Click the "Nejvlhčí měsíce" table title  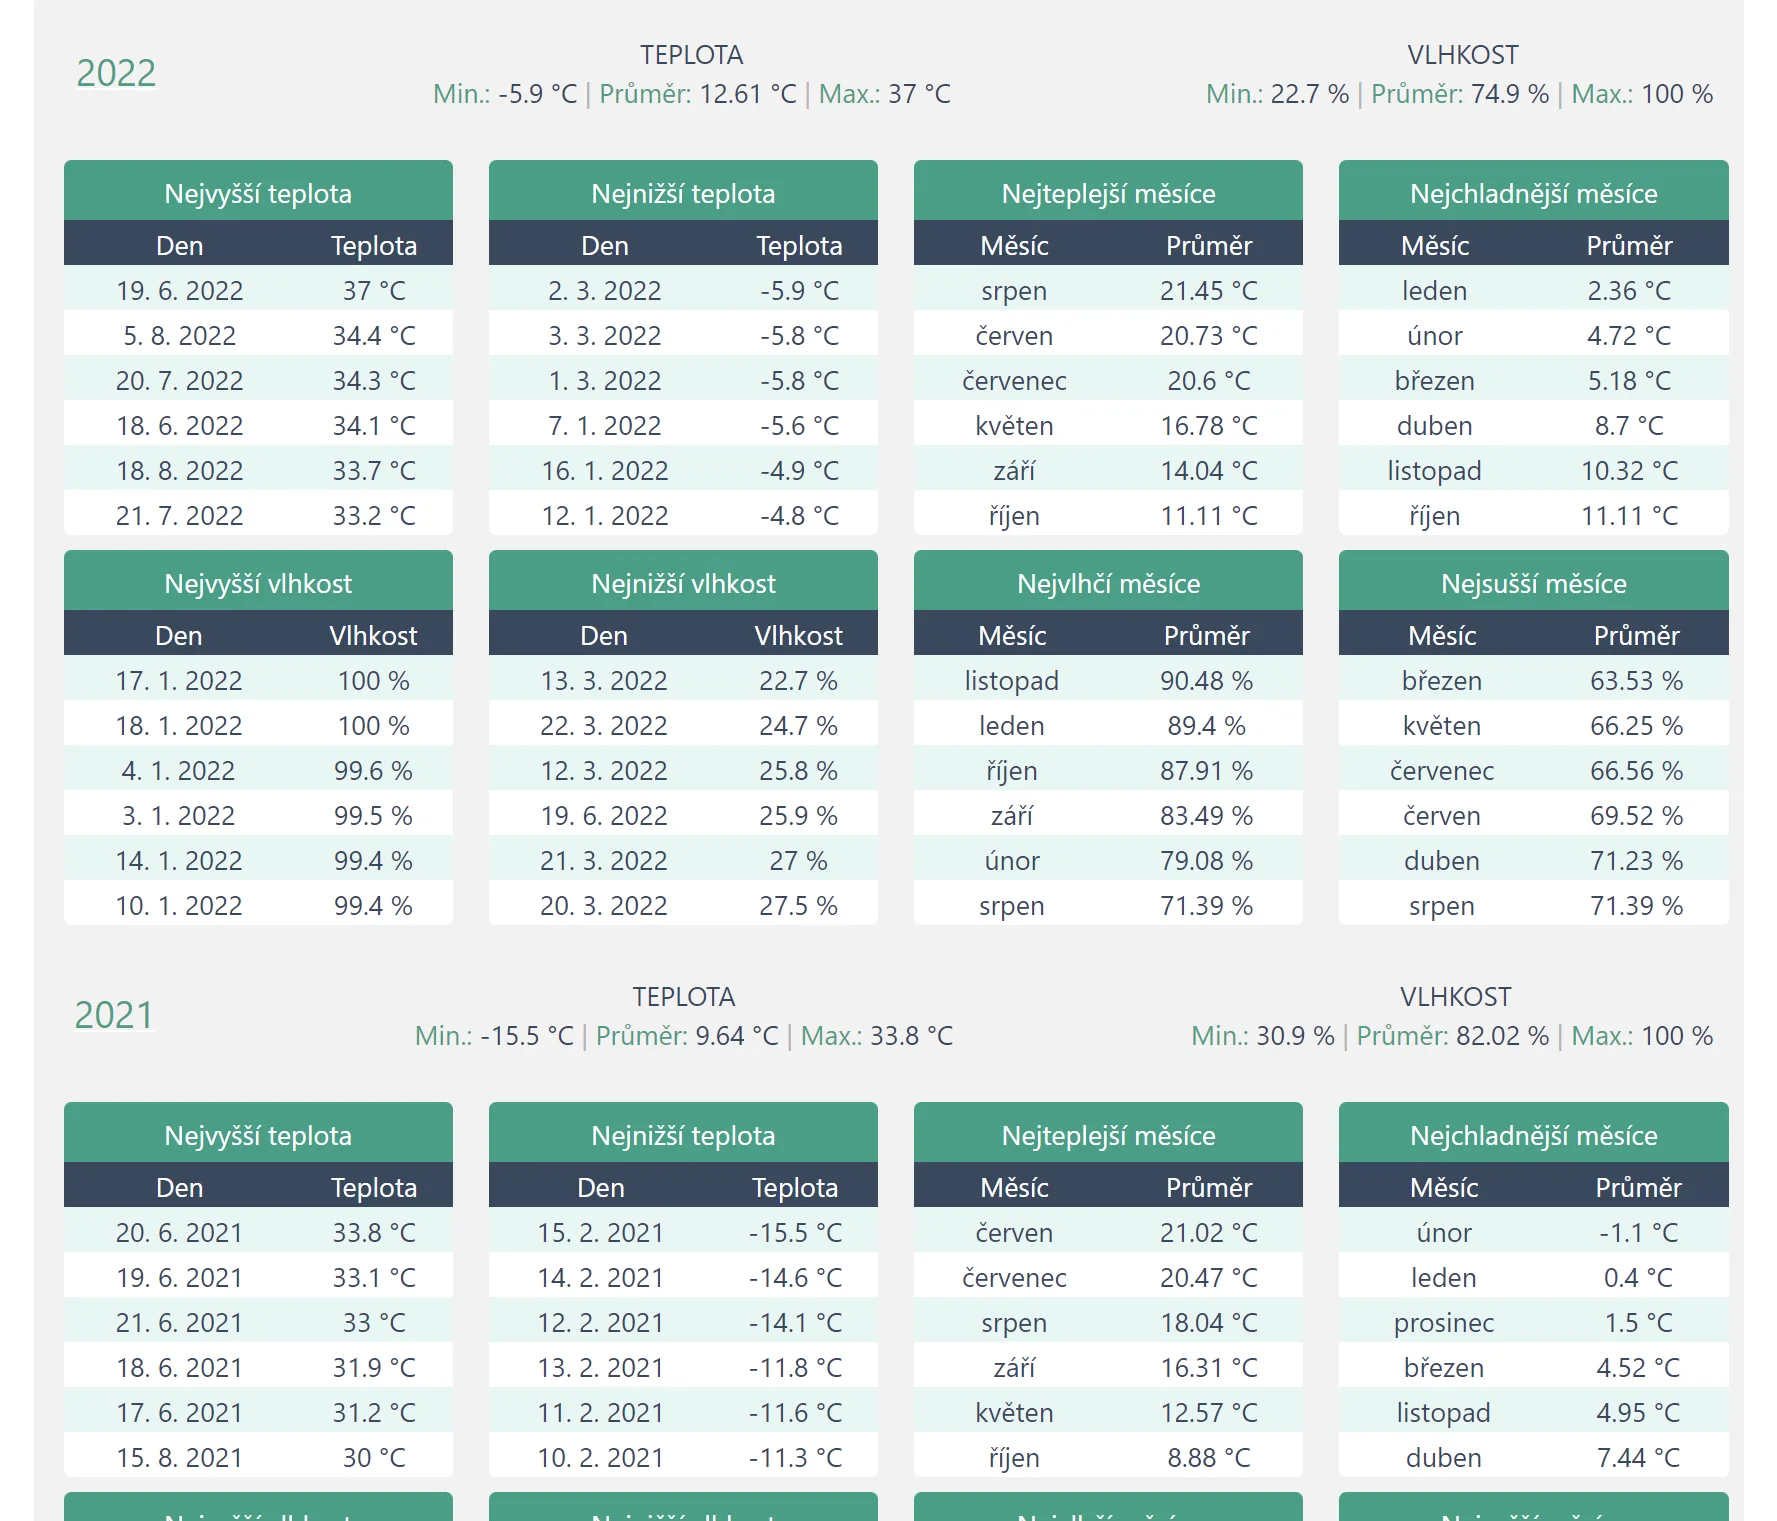pyautogui.click(x=1108, y=583)
